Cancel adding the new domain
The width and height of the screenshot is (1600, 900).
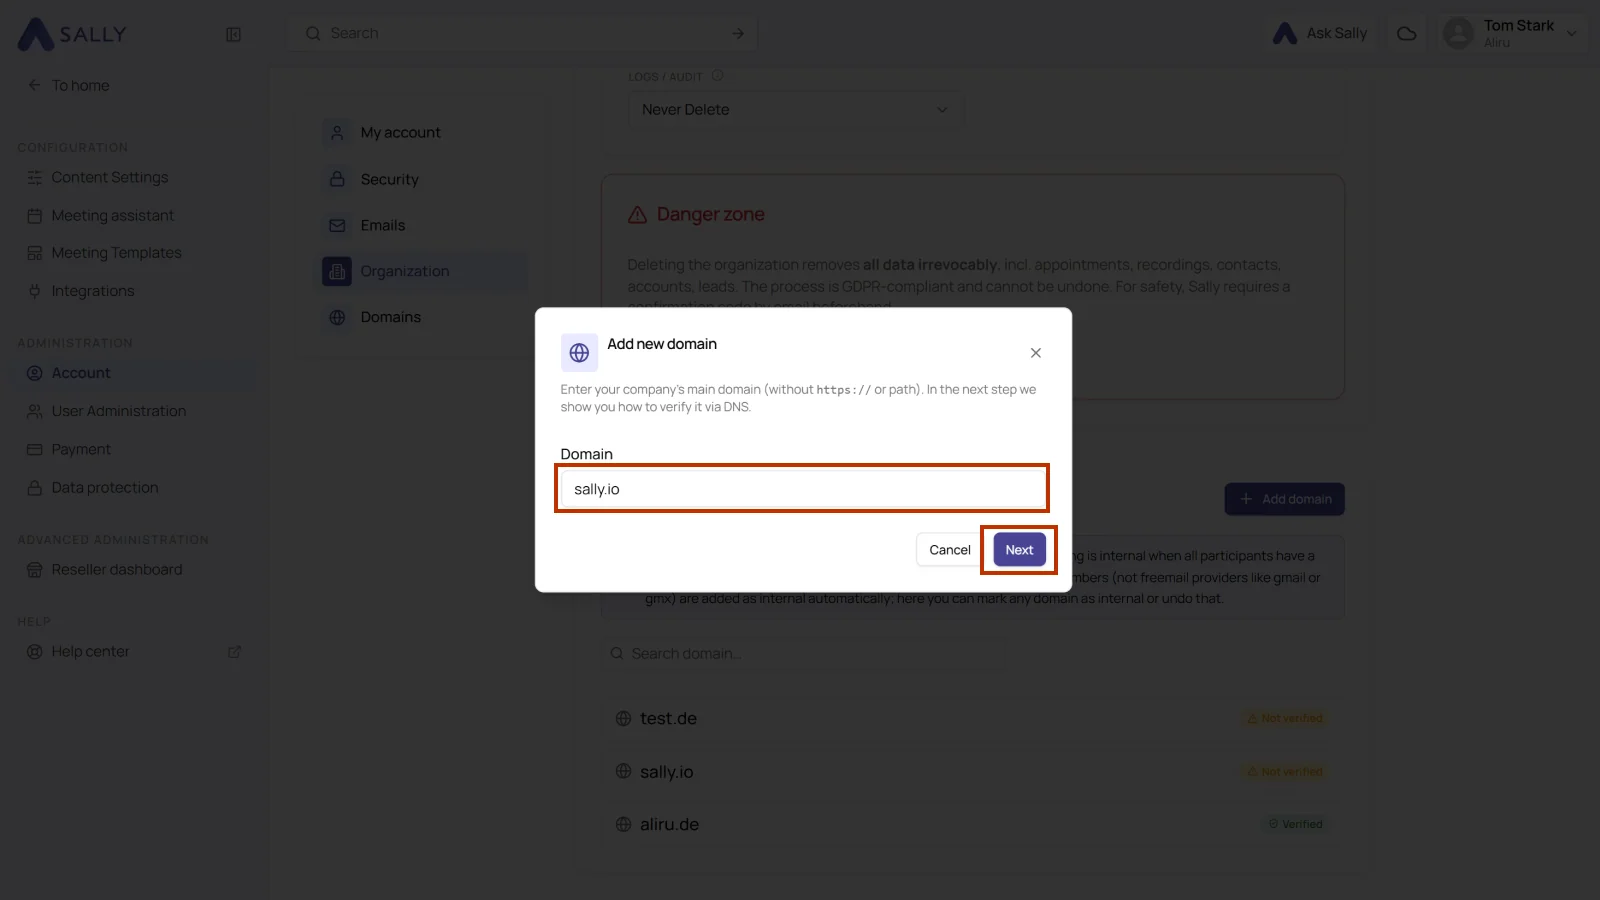(x=950, y=550)
